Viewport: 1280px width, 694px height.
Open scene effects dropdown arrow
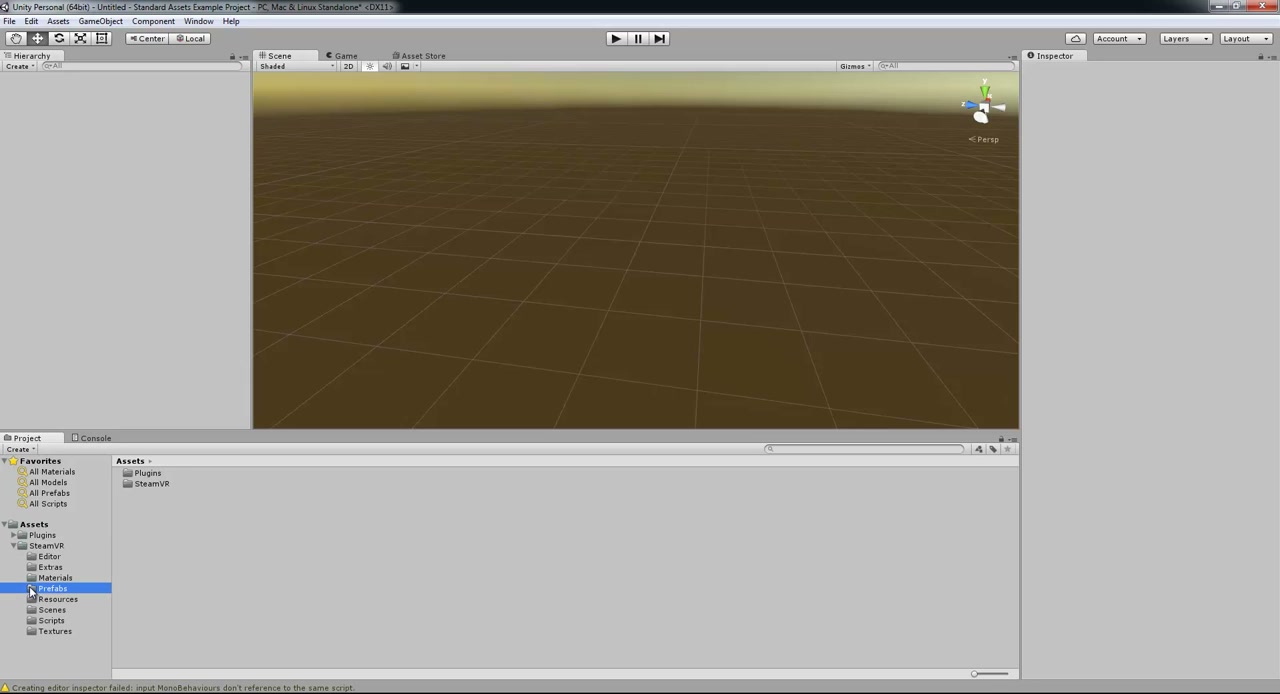pyautogui.click(x=416, y=66)
